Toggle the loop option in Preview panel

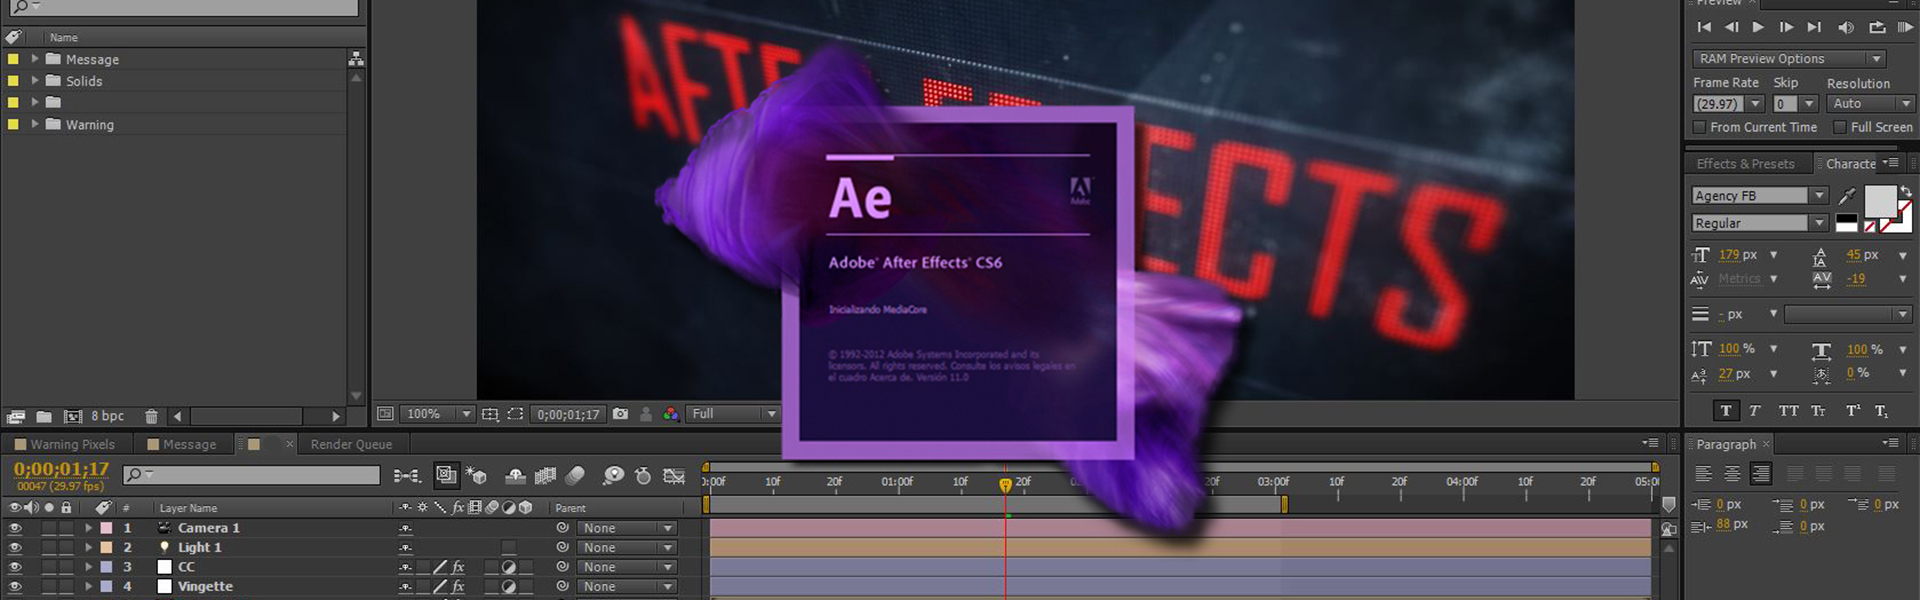point(1877,27)
